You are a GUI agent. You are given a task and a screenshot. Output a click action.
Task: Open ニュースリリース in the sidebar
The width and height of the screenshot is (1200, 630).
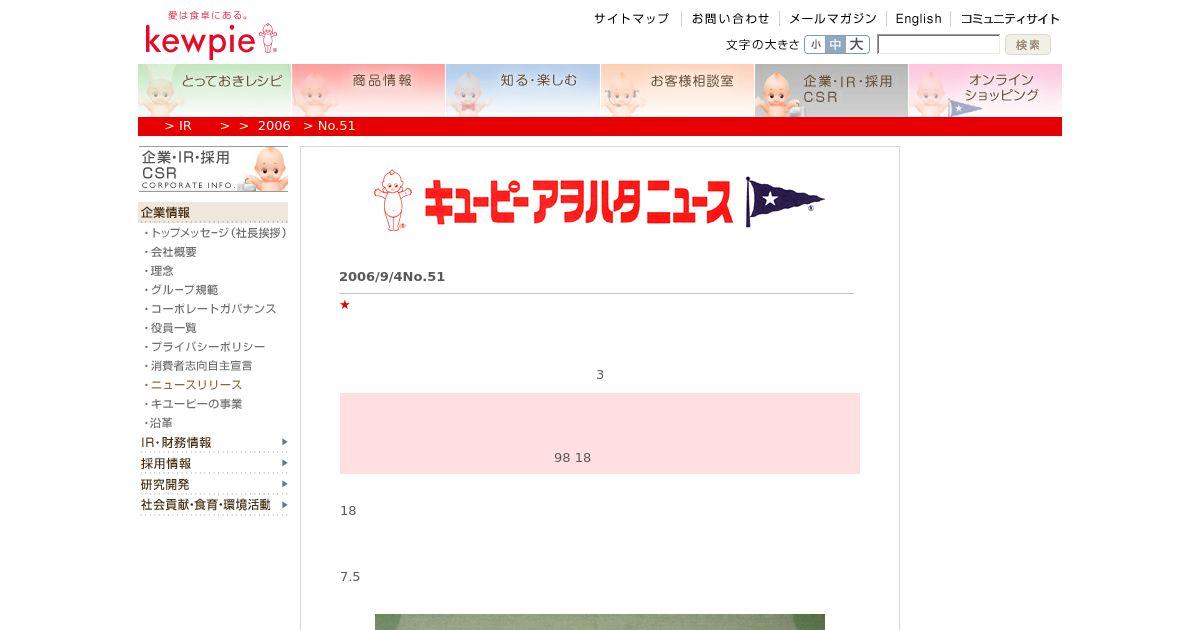point(196,385)
